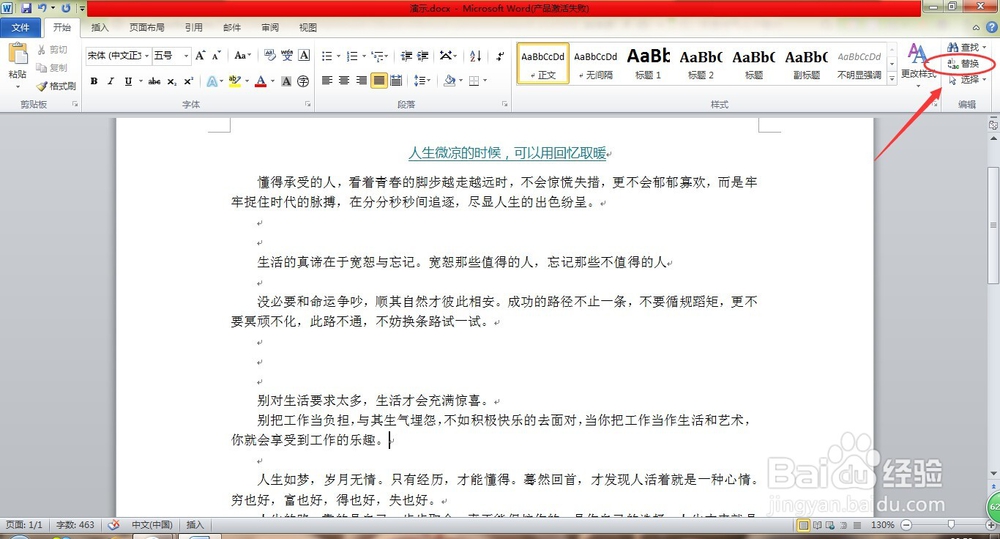Click the Grow Font icon
This screenshot has width=1000, height=539.
[x=200, y=55]
